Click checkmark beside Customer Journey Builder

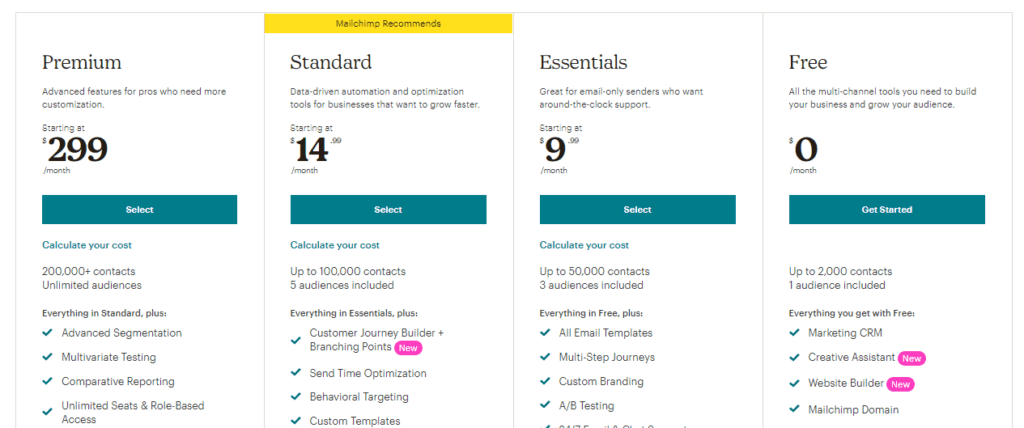296,340
